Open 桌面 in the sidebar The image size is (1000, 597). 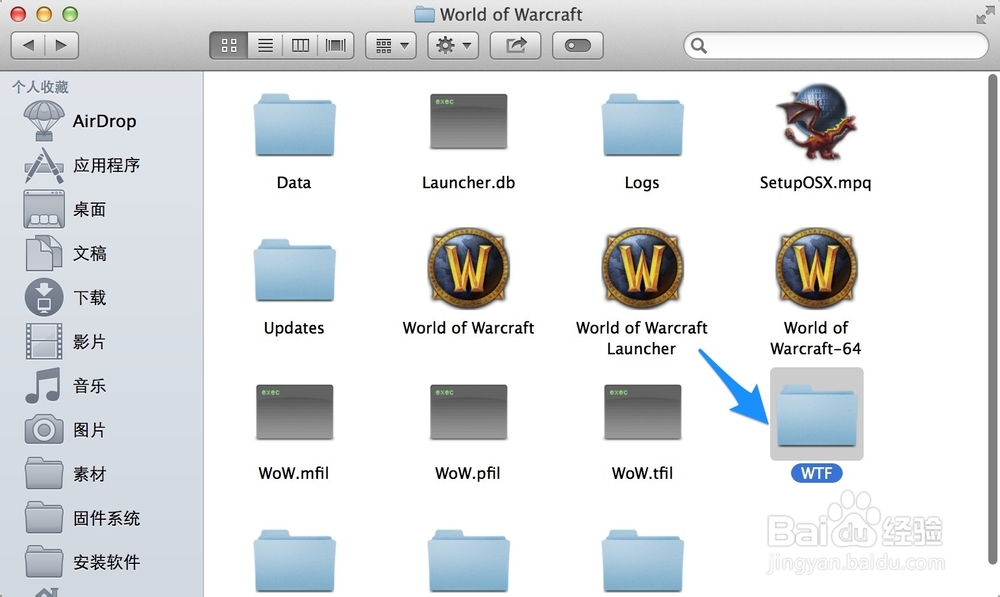tap(64, 209)
